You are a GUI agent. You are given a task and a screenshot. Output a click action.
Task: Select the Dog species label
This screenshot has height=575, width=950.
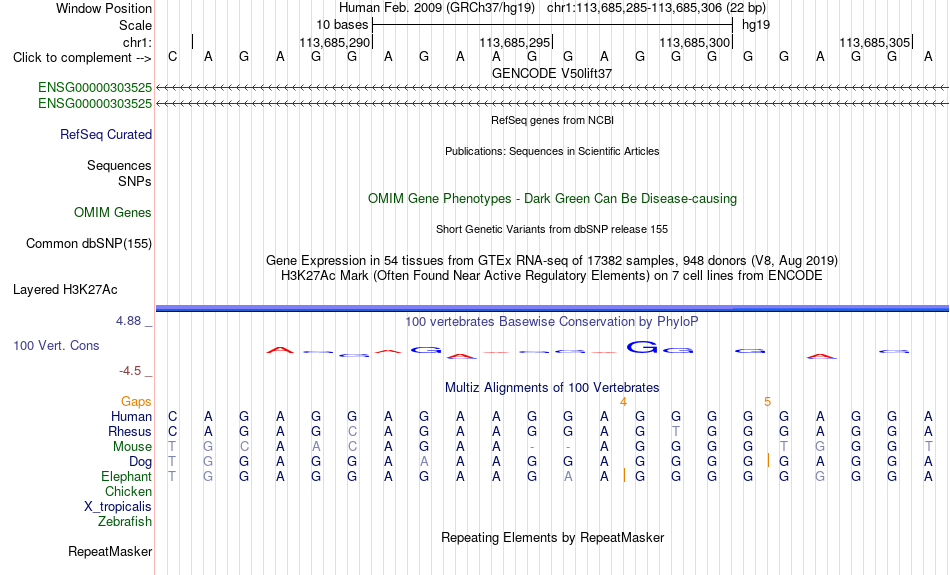coord(141,462)
